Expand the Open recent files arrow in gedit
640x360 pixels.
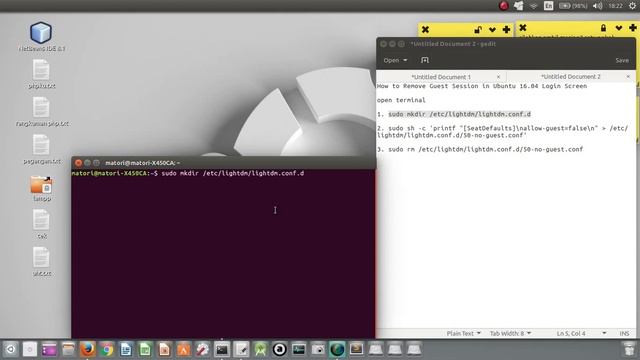click(x=405, y=60)
